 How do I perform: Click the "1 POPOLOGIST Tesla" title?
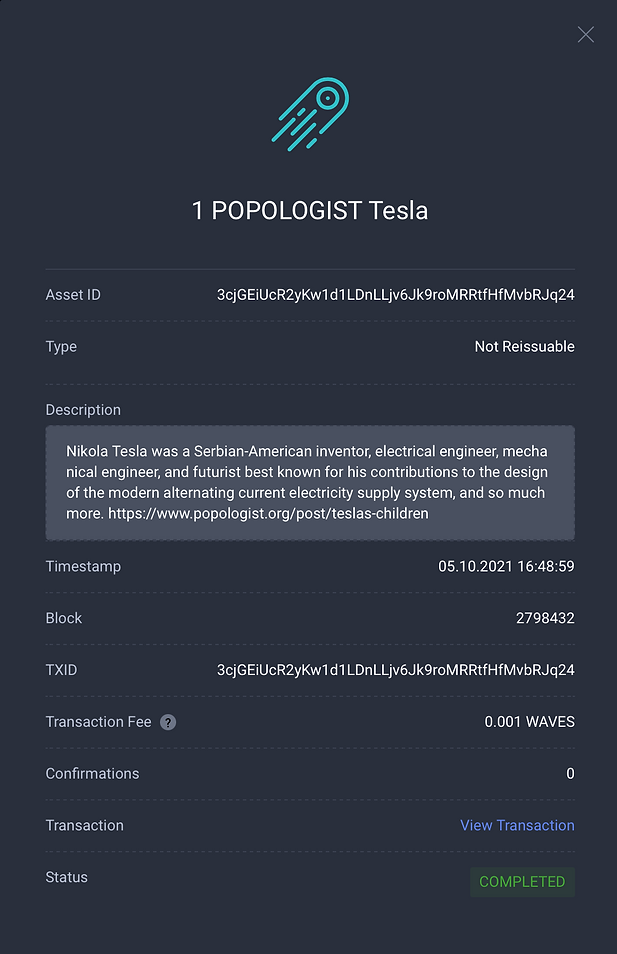pyautogui.click(x=310, y=211)
